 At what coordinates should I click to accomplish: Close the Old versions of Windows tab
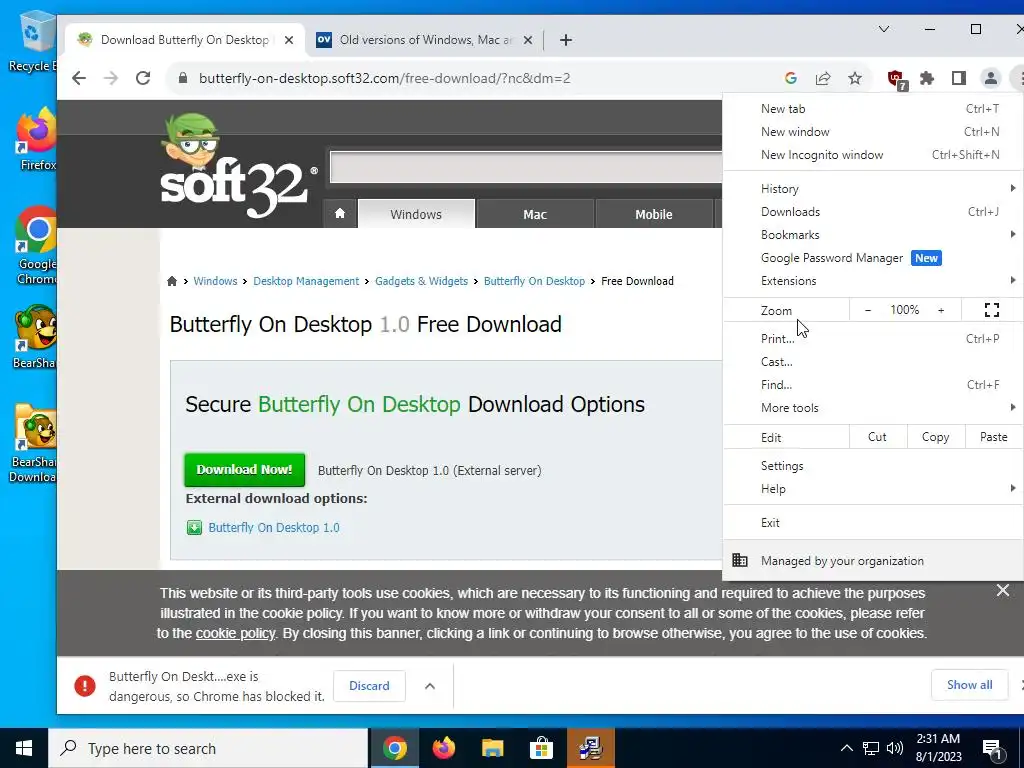[528, 40]
